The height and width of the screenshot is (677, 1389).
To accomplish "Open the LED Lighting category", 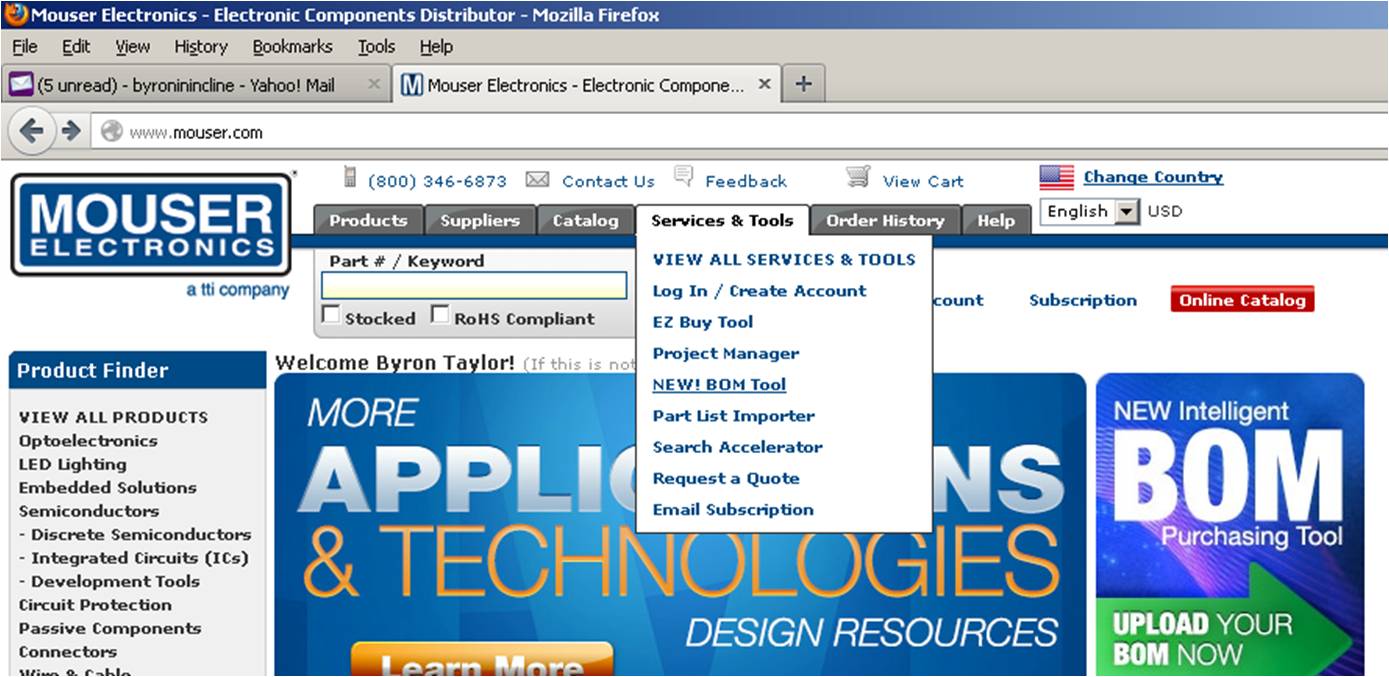I will 72,464.
